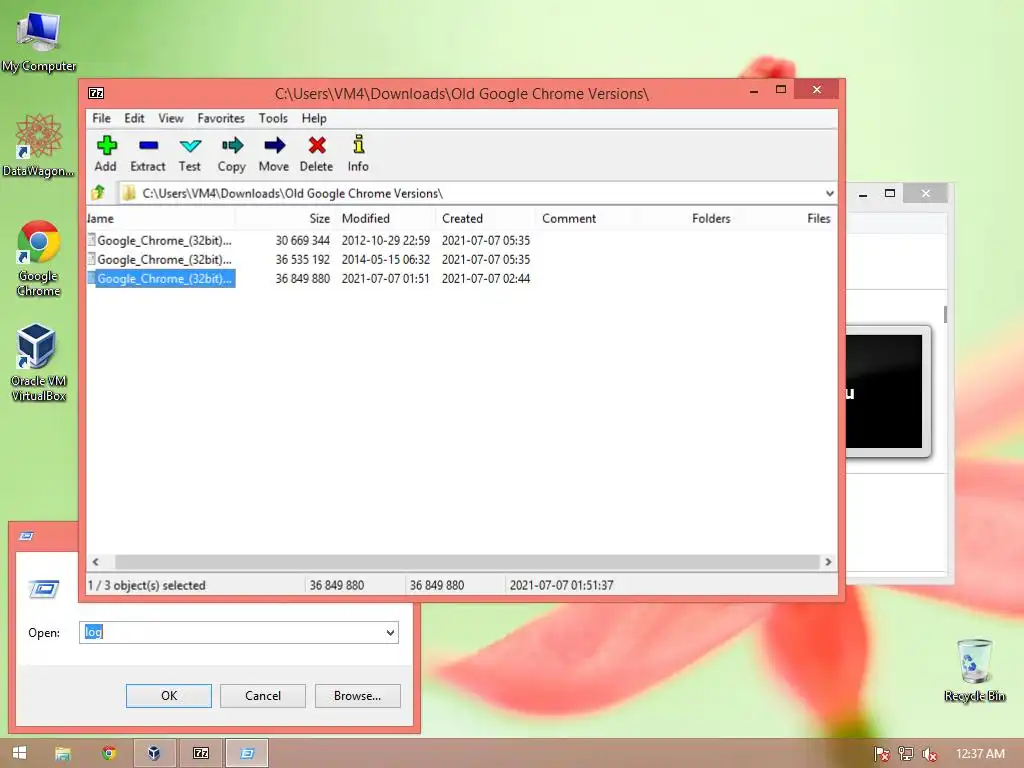Sort by the Created column header
Image resolution: width=1024 pixels, height=768 pixels.
click(x=485, y=219)
